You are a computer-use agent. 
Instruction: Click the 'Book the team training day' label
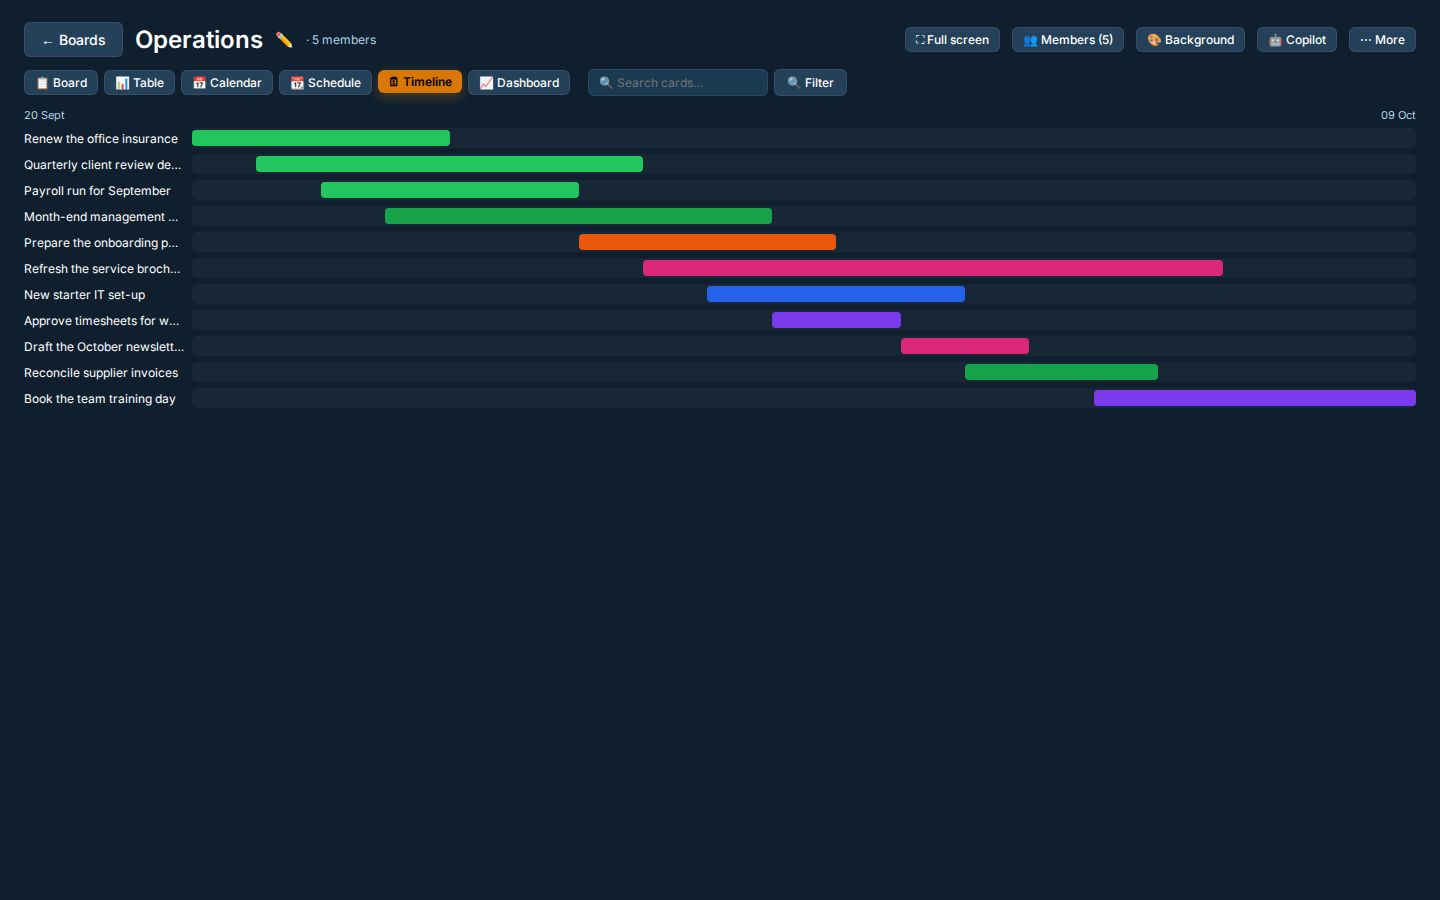point(100,399)
